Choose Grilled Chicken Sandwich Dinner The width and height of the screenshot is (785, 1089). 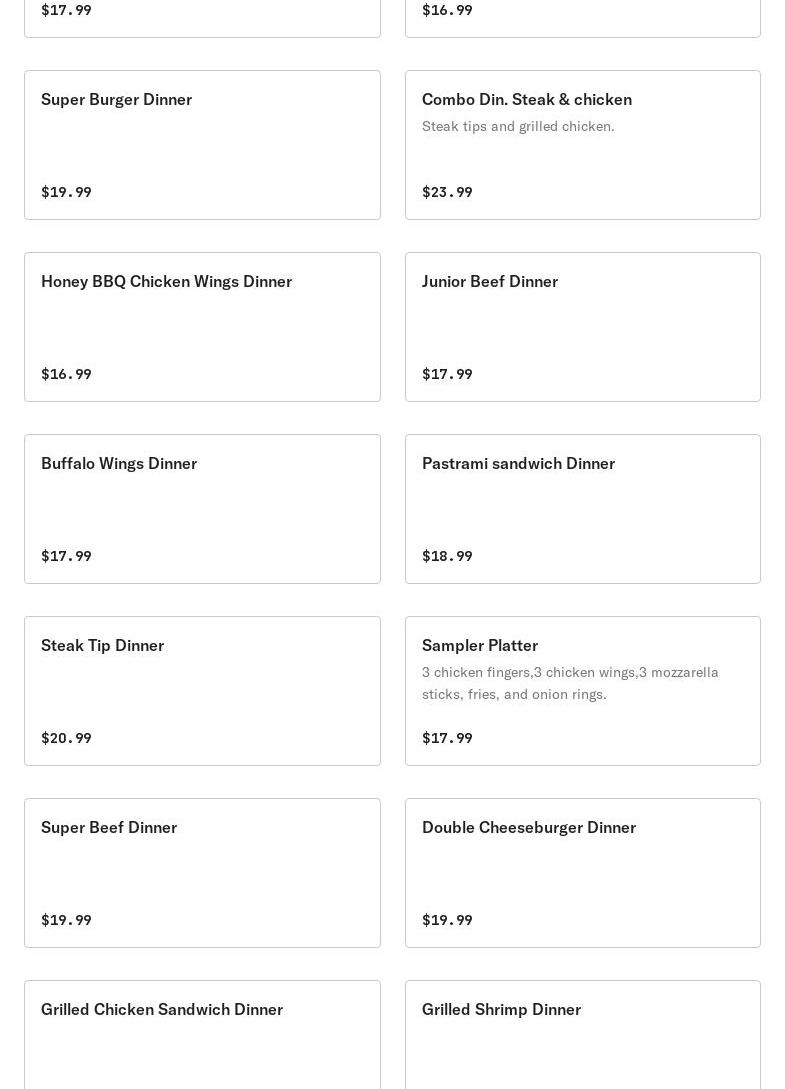pos(202,1035)
